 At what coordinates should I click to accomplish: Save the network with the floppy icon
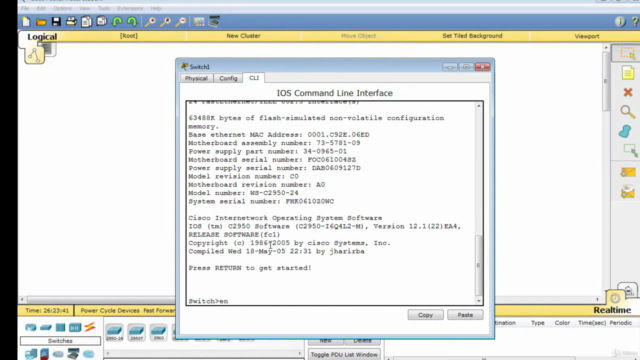[x=56, y=22]
